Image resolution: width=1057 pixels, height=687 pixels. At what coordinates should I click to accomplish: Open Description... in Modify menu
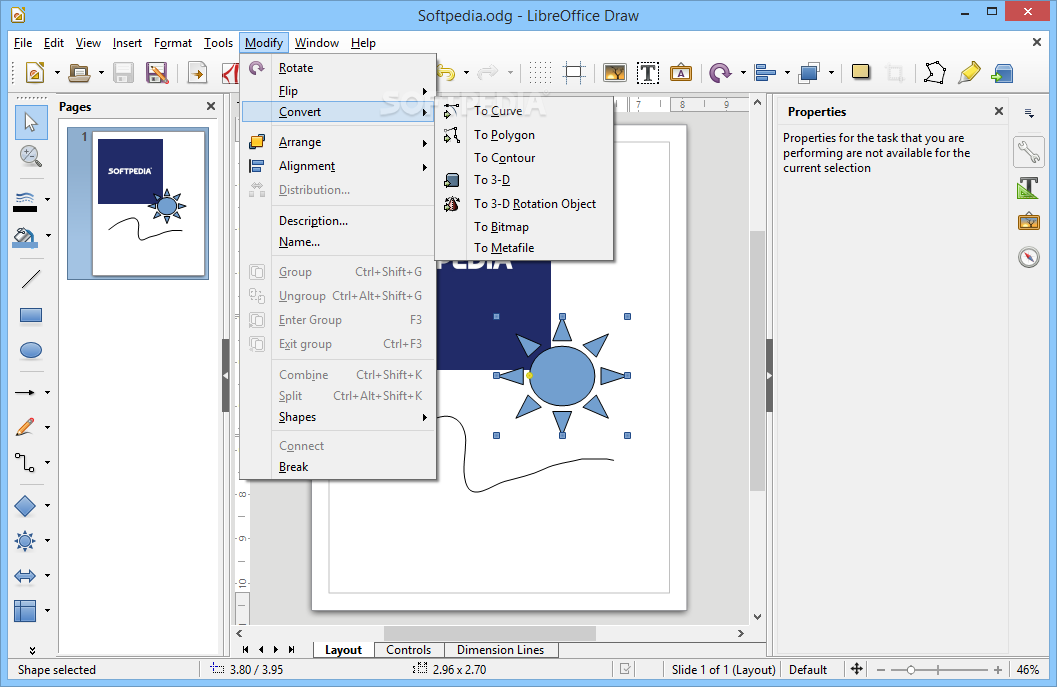(338, 221)
